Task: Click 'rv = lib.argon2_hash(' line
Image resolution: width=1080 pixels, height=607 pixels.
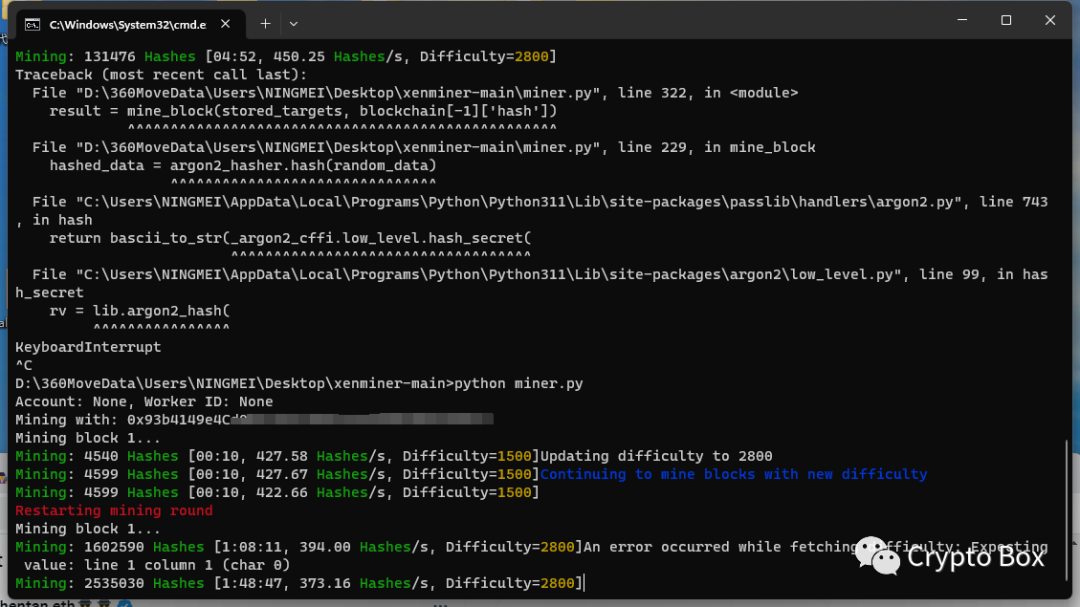Action: coord(139,311)
